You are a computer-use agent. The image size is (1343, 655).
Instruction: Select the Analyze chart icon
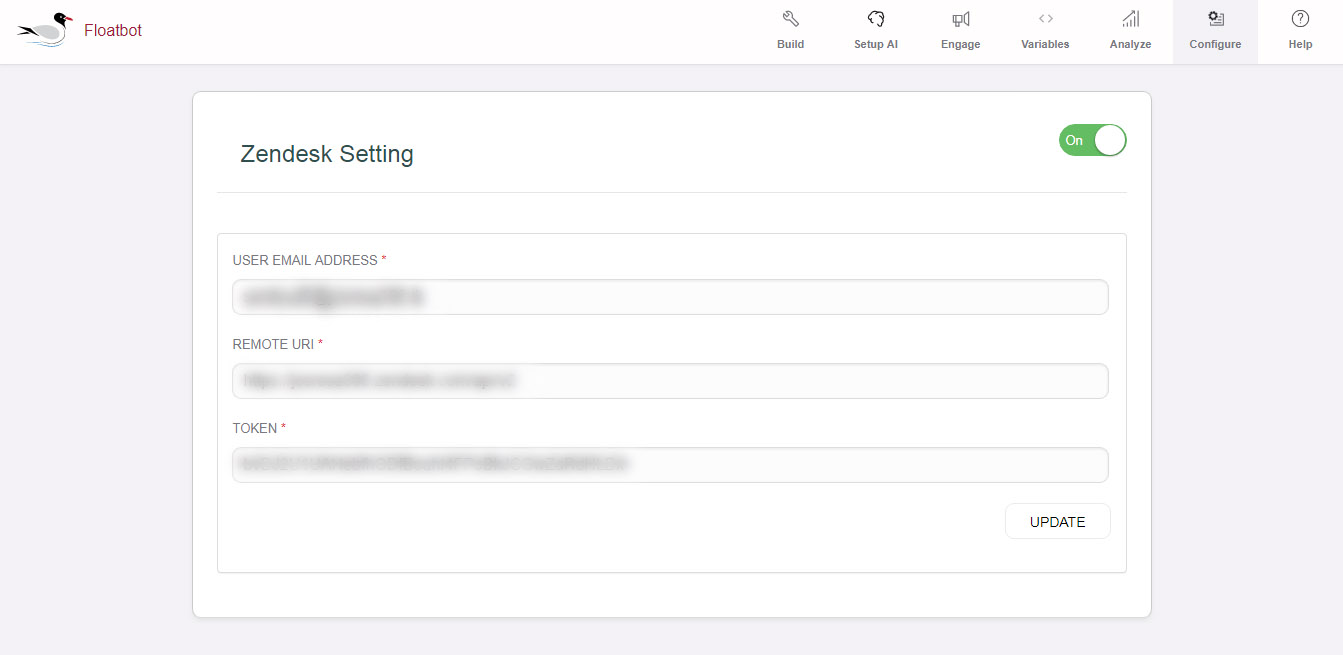(x=1129, y=18)
